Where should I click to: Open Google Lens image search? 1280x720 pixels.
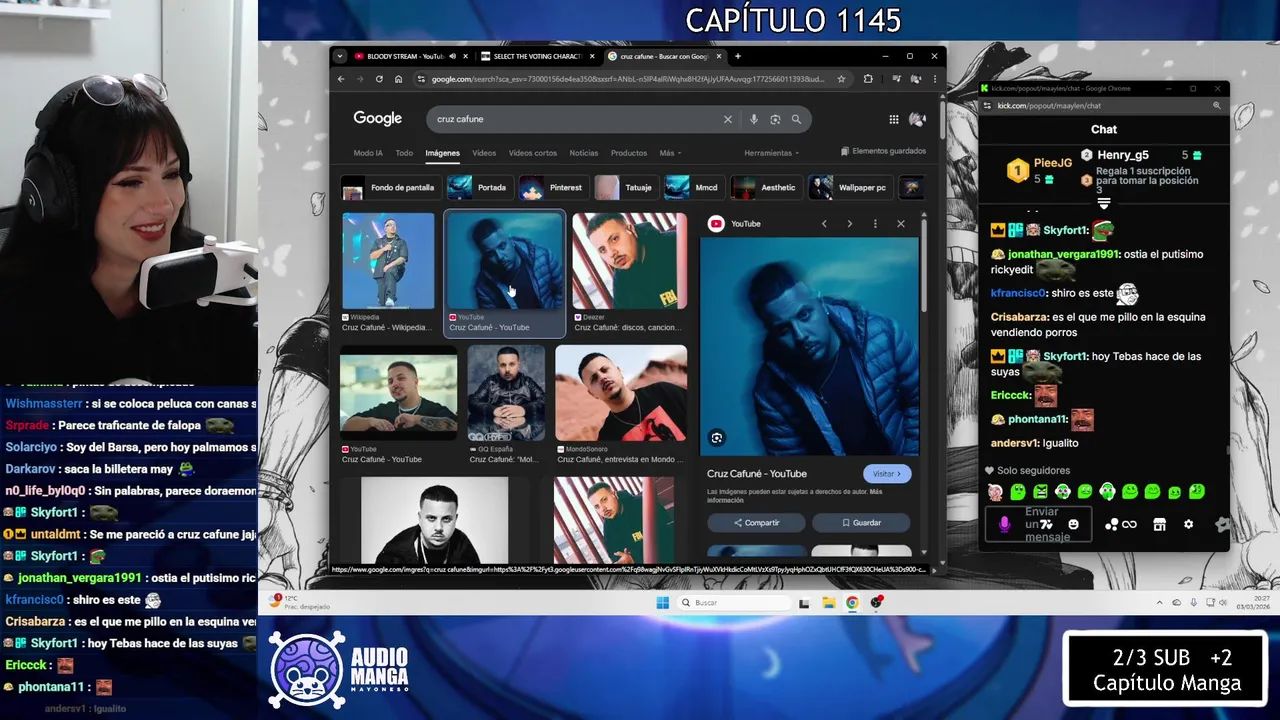[775, 119]
